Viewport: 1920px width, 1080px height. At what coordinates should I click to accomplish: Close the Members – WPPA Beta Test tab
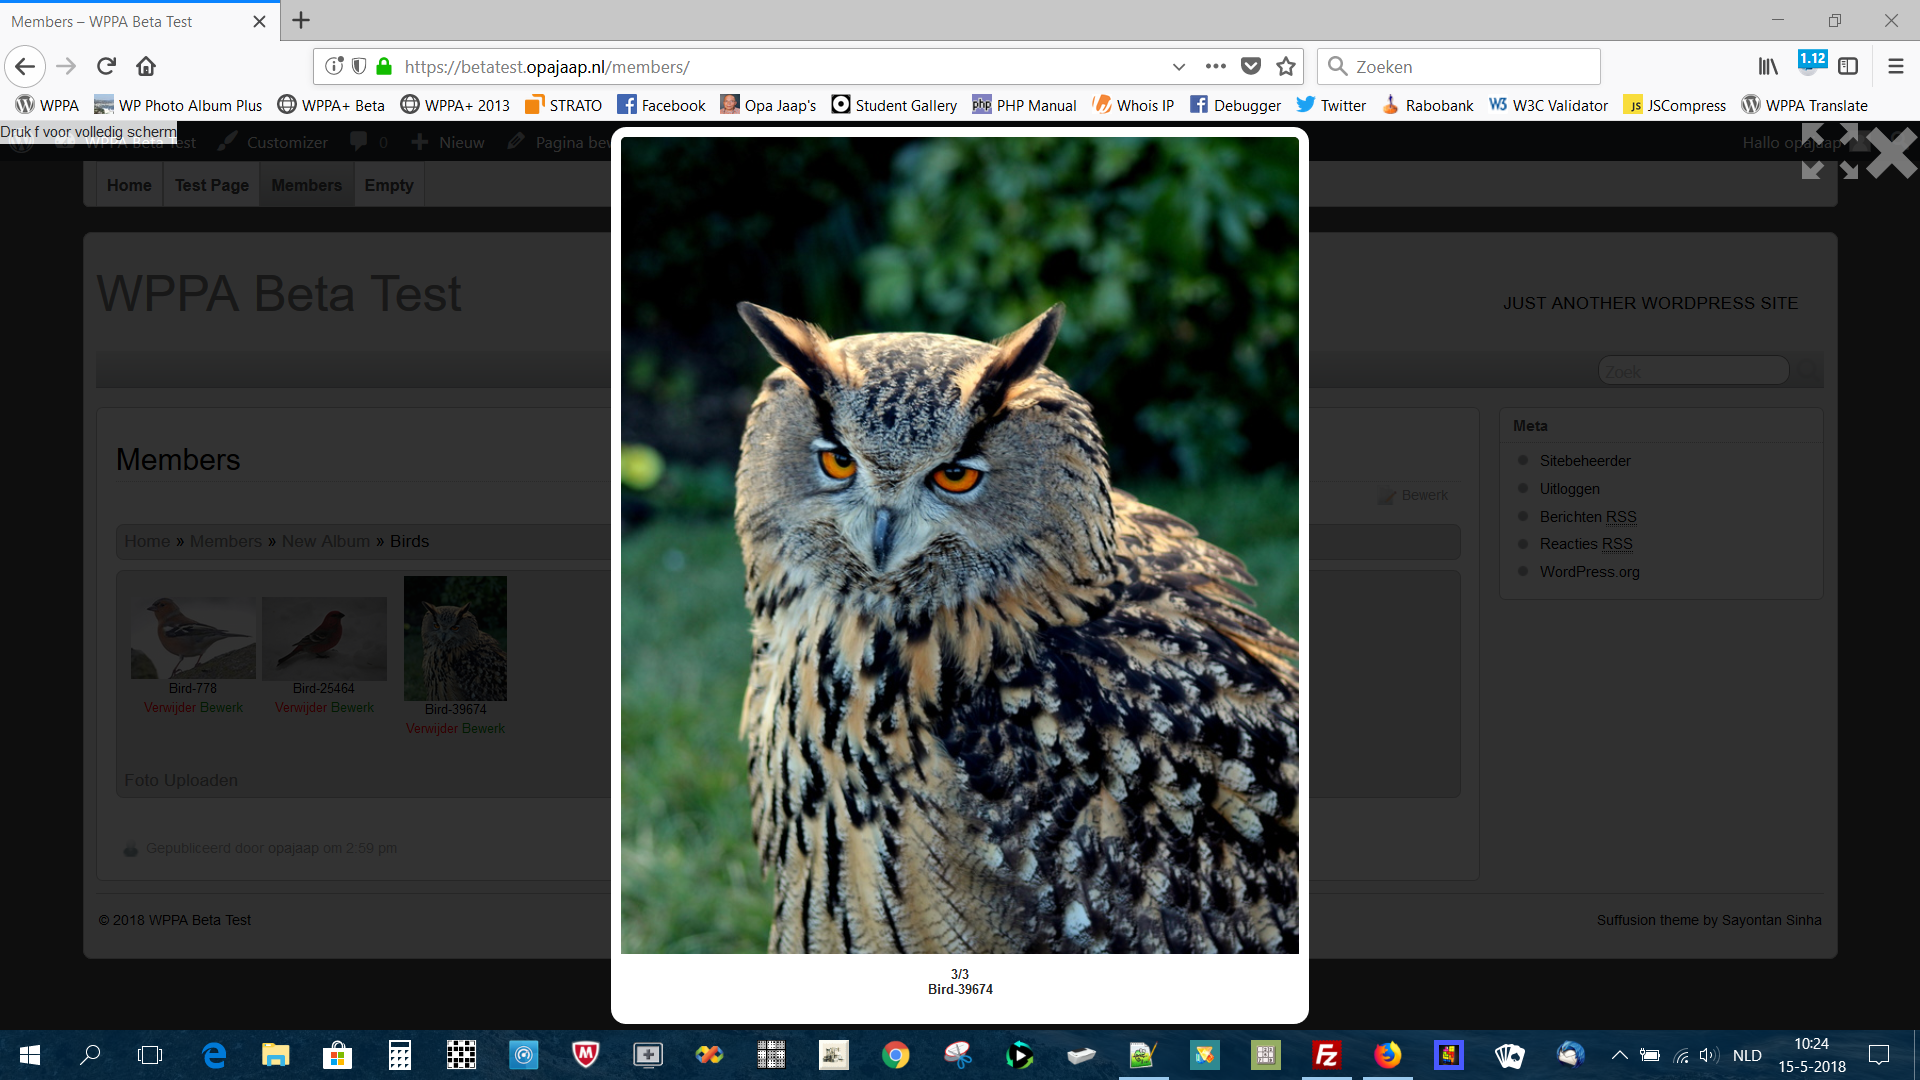[x=259, y=21]
